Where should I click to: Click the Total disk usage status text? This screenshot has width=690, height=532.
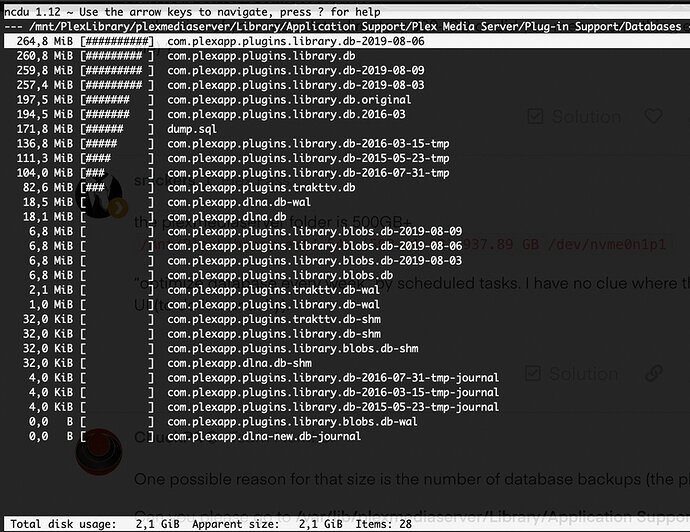[95, 524]
